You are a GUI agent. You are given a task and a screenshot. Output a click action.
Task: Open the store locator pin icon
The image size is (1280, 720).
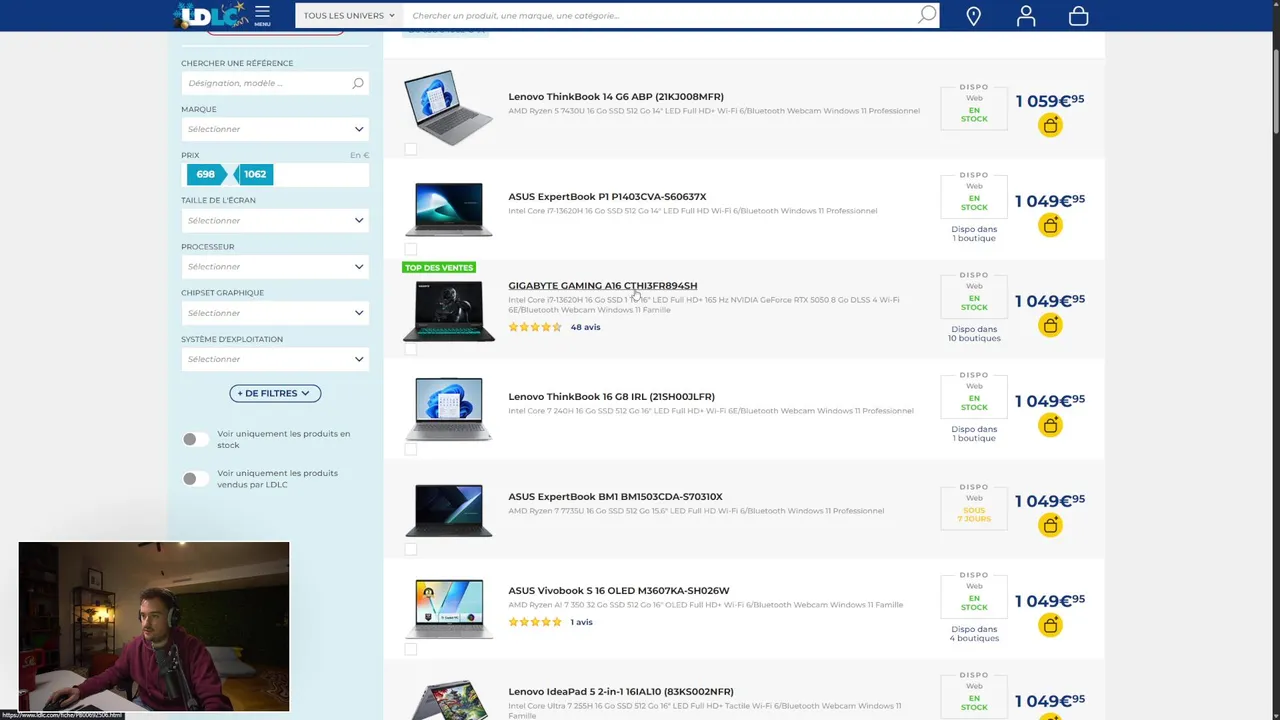click(x=973, y=16)
